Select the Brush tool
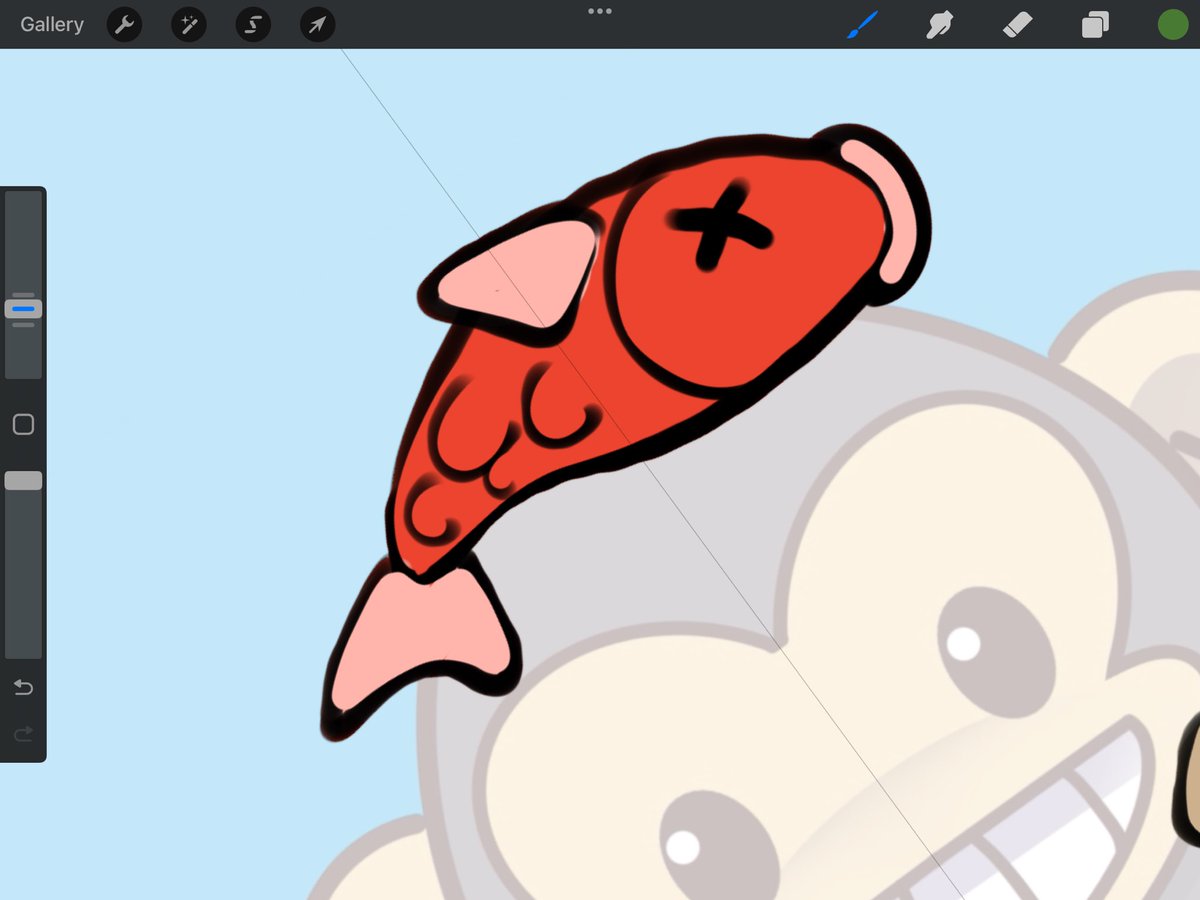 click(x=861, y=24)
